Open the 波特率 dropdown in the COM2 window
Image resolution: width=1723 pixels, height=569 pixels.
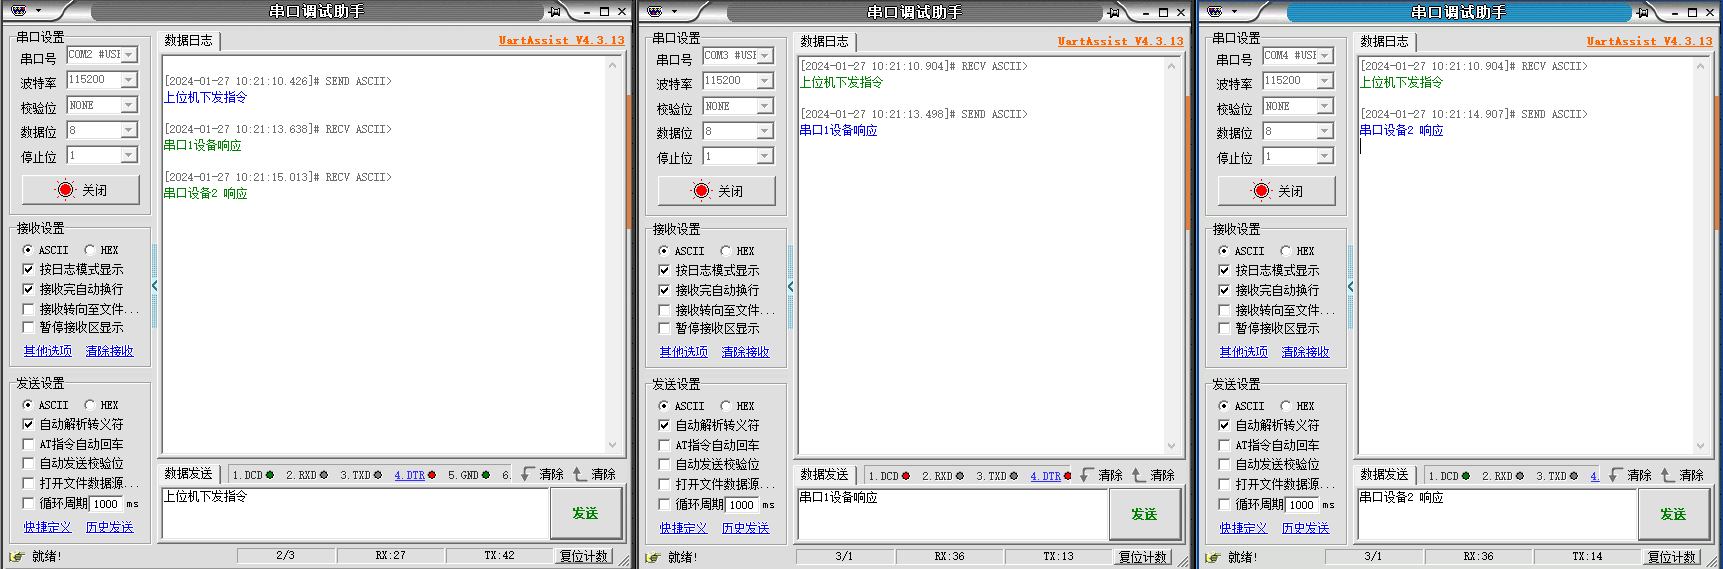click(129, 80)
